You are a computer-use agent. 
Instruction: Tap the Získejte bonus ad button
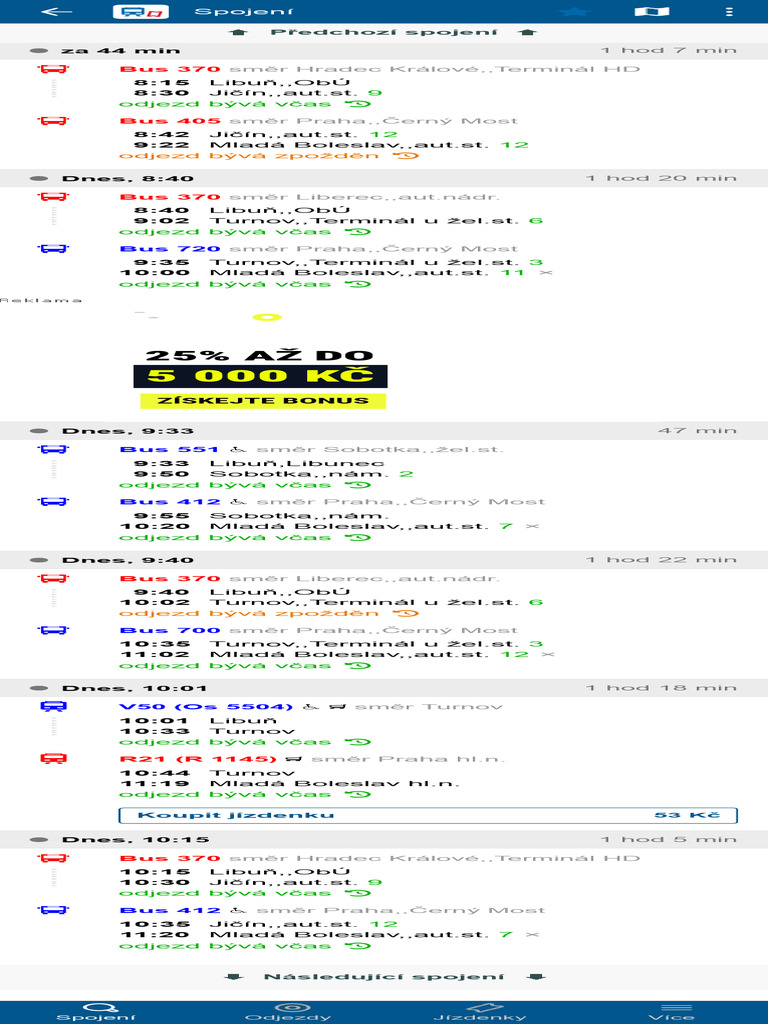tap(263, 400)
